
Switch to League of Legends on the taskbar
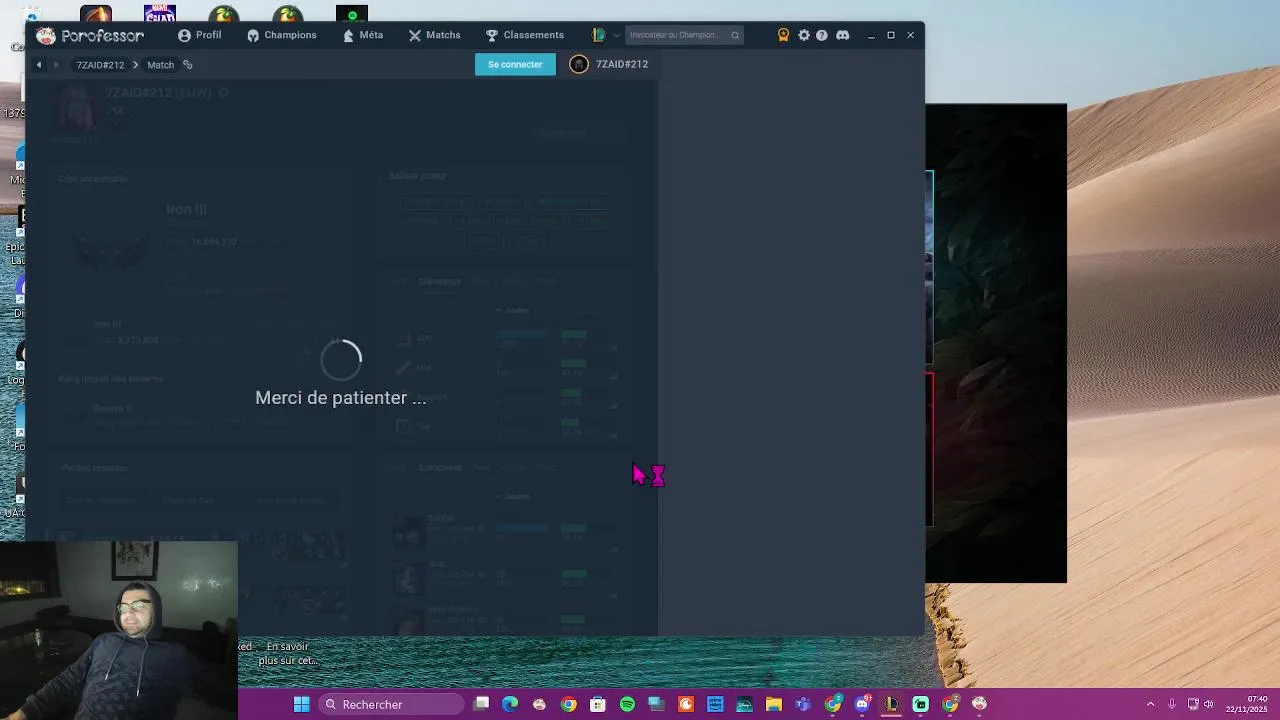891,704
